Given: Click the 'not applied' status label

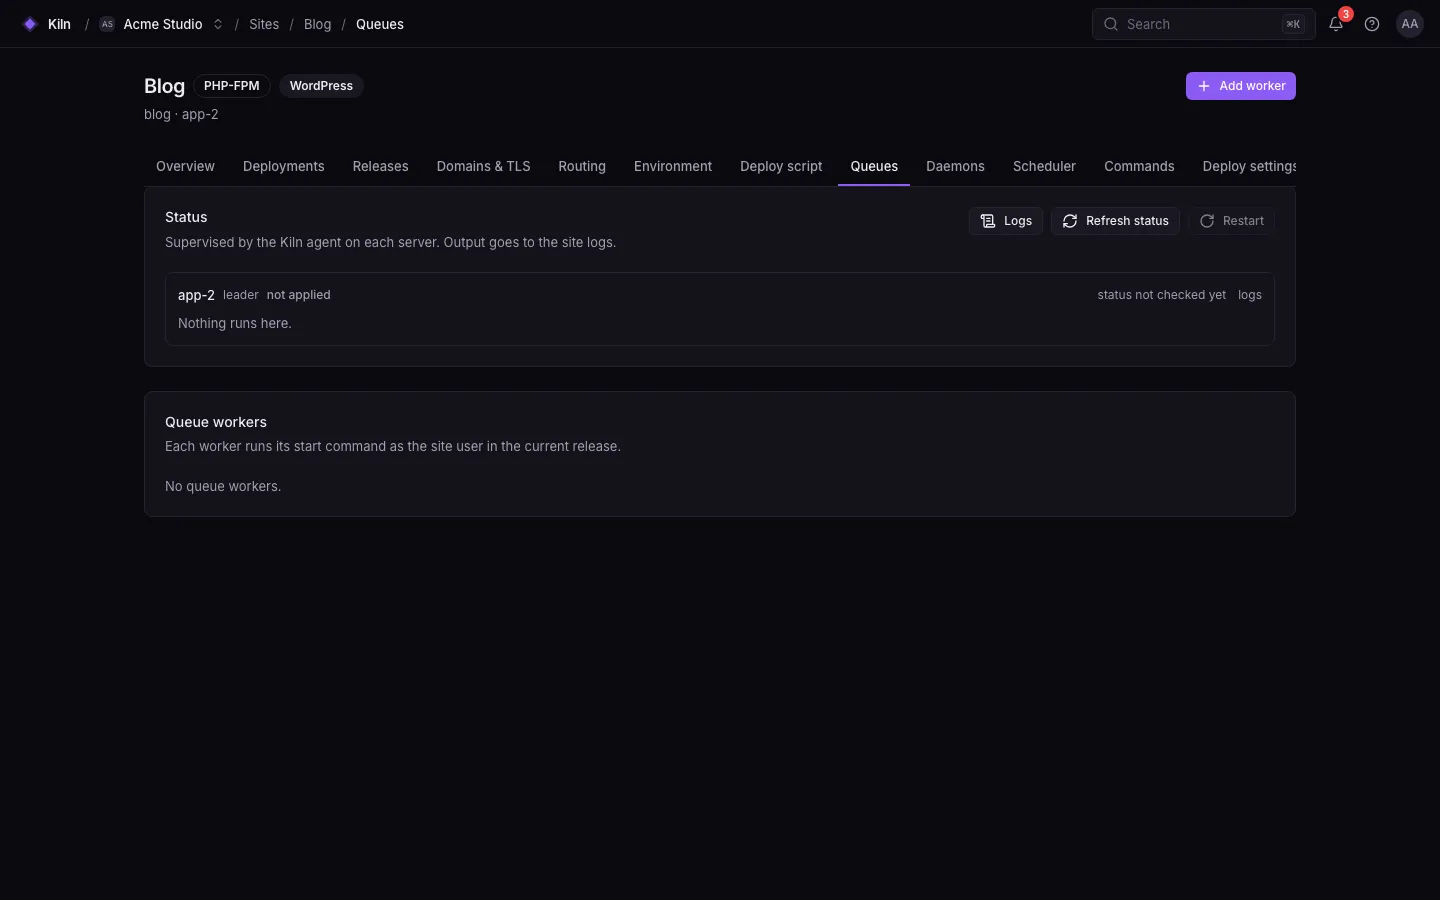Looking at the screenshot, I should coord(299,295).
